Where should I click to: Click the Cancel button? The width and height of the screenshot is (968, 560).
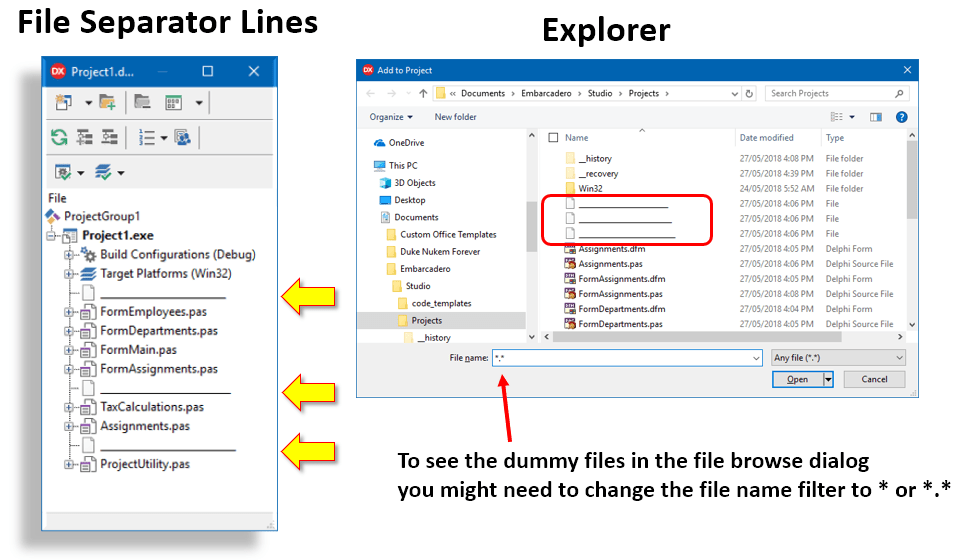(x=874, y=379)
